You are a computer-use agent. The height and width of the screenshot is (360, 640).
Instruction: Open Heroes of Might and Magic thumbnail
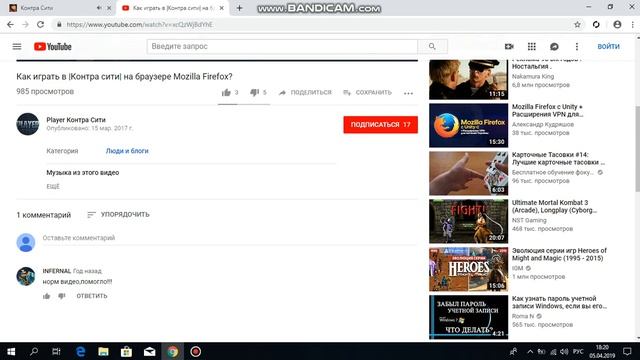[x=469, y=269]
